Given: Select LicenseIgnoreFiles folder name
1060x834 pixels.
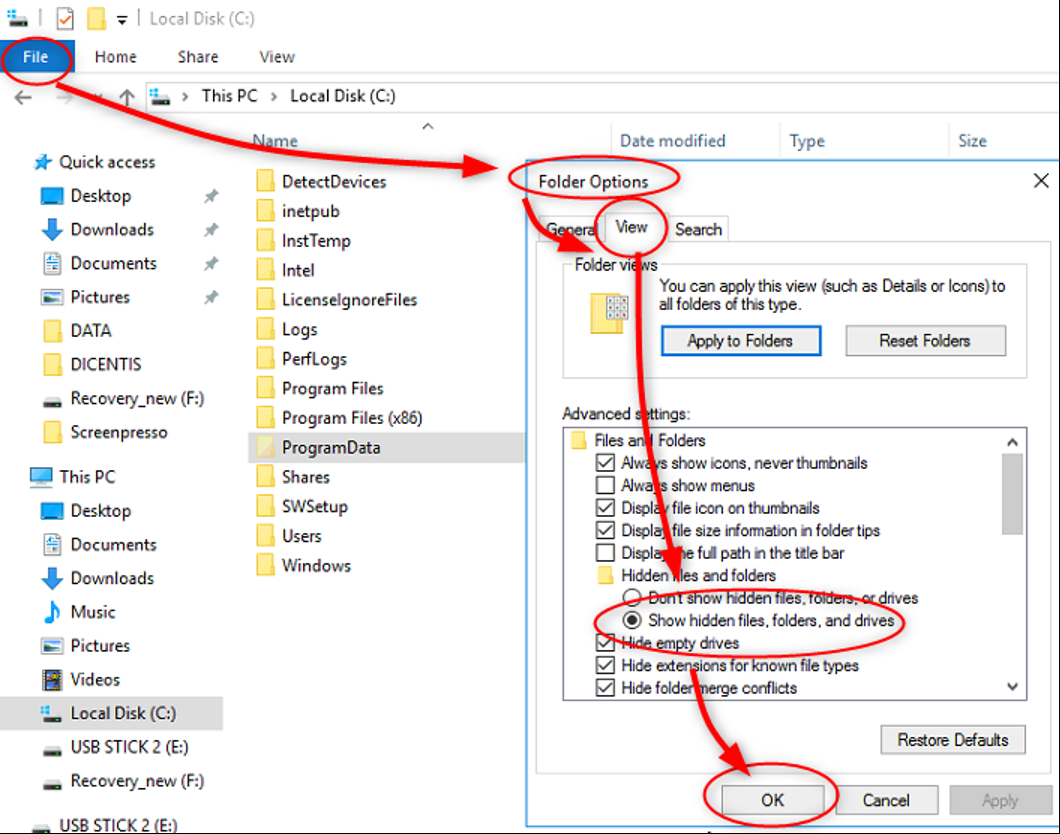Looking at the screenshot, I should tap(350, 299).
